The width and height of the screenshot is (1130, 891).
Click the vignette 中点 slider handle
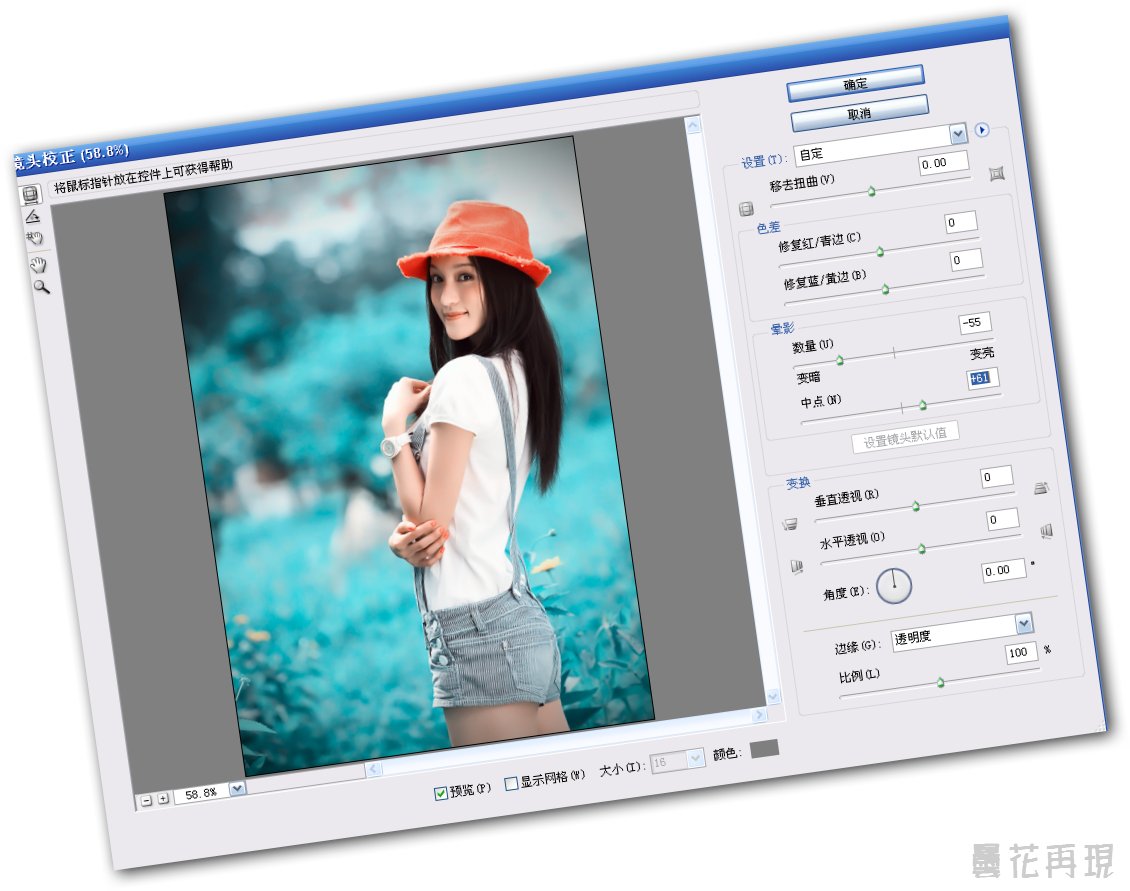tap(922, 405)
